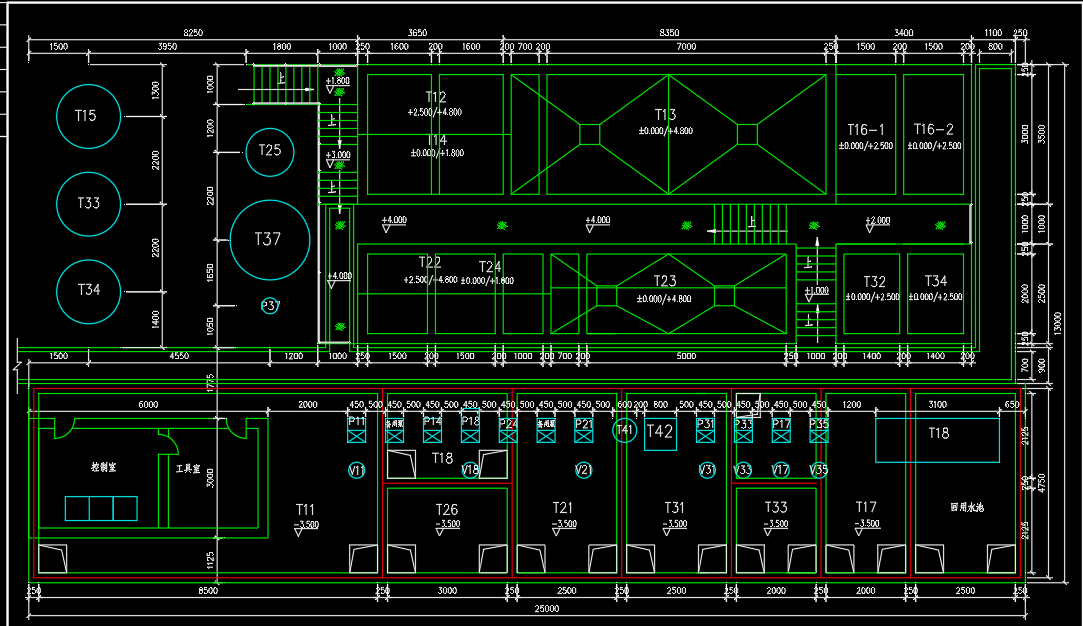This screenshot has width=1083, height=626.
Task: Select the T23 tank label
Action: (x=666, y=282)
